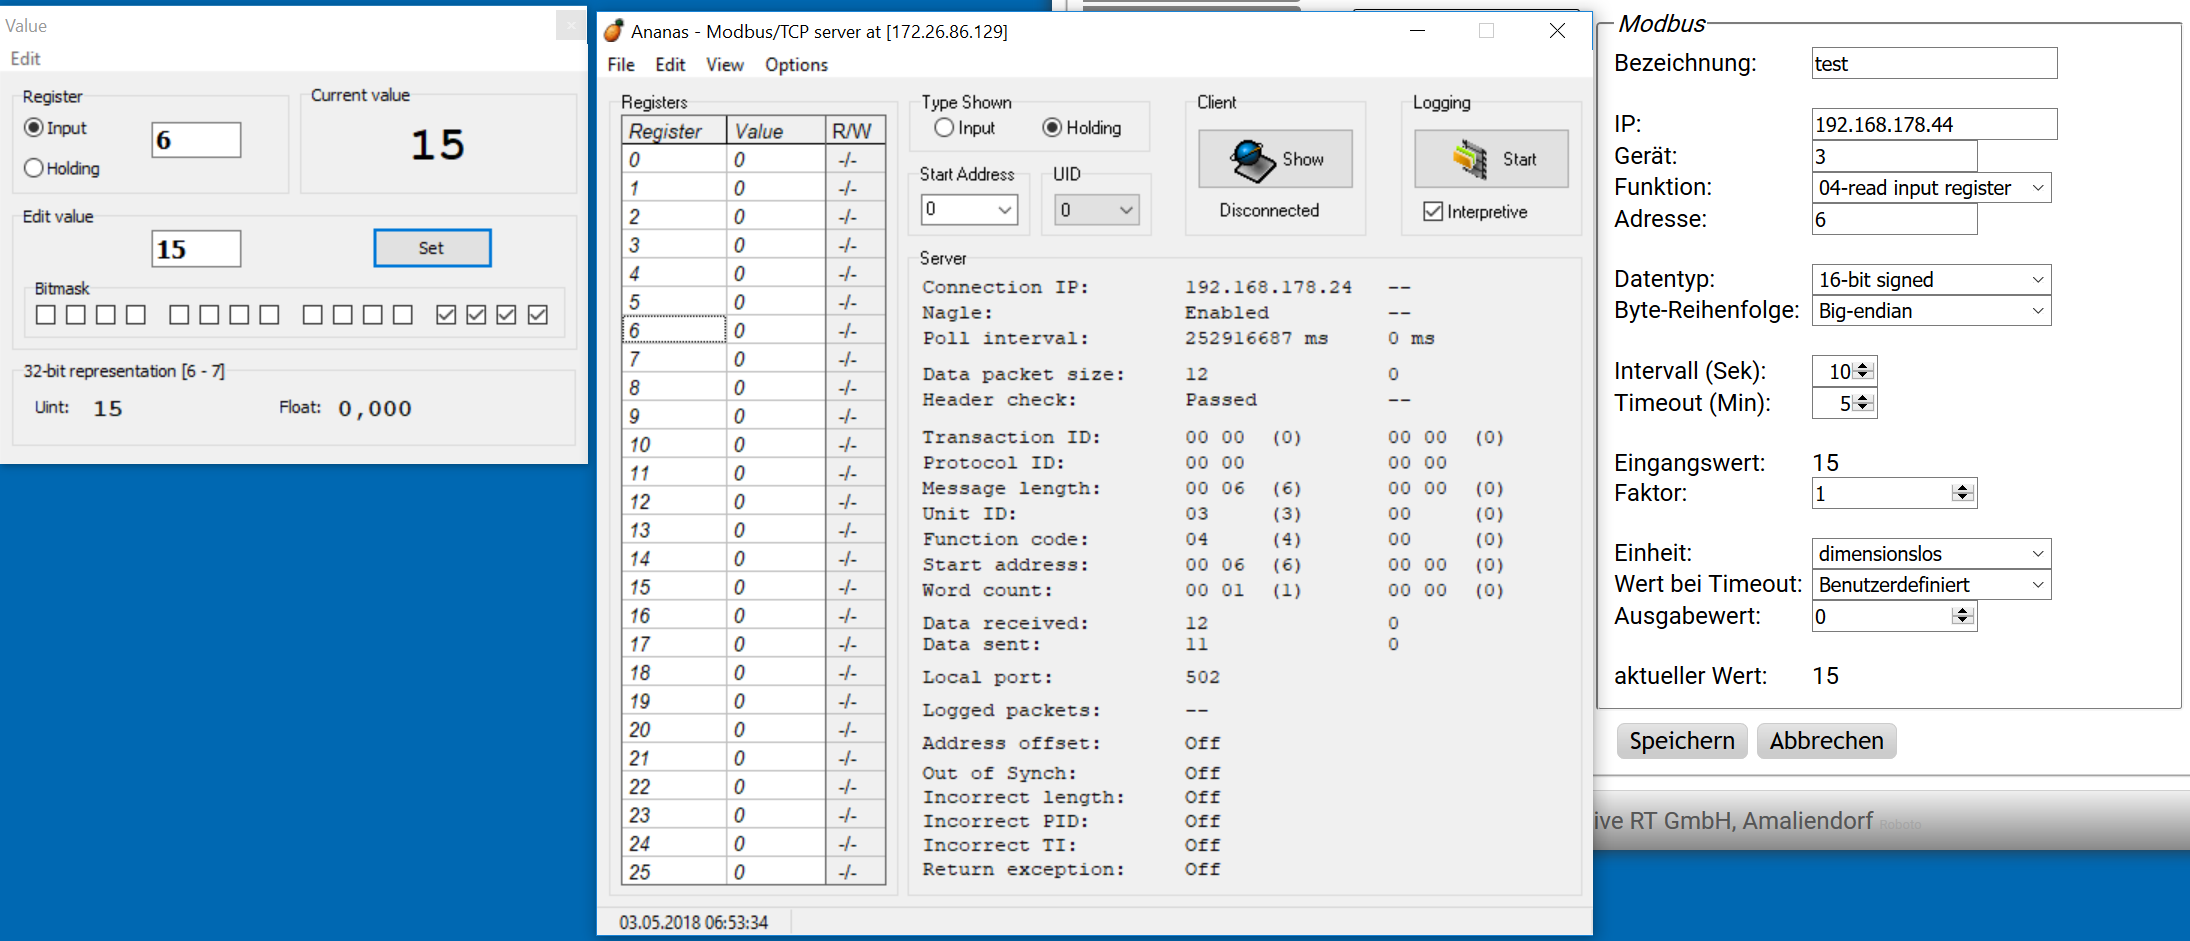Click the Speichern button
This screenshot has width=2190, height=941.
(1682, 741)
